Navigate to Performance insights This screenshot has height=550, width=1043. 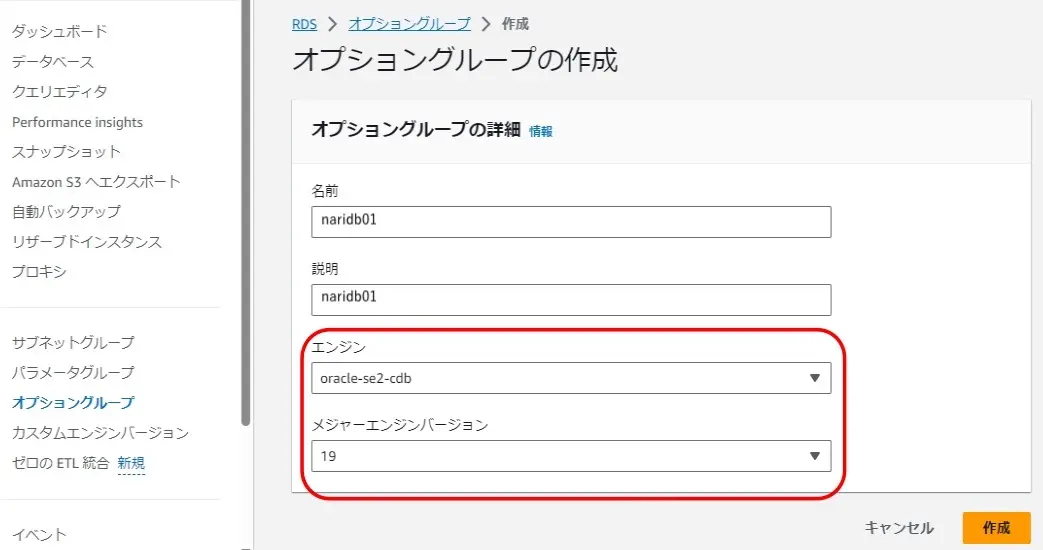[78, 122]
